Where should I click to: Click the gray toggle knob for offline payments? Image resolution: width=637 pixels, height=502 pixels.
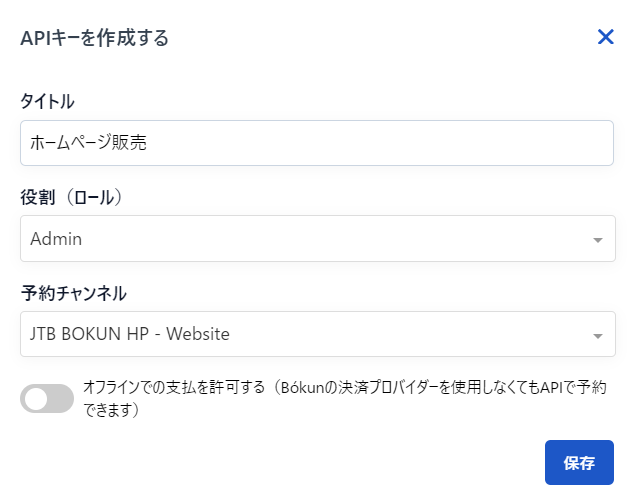(36, 399)
